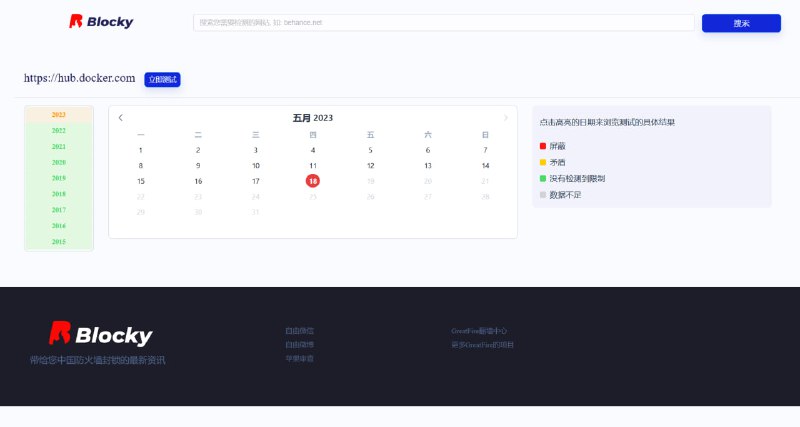Select year 2019 in the year list
The height and width of the screenshot is (427, 800).
59,178
